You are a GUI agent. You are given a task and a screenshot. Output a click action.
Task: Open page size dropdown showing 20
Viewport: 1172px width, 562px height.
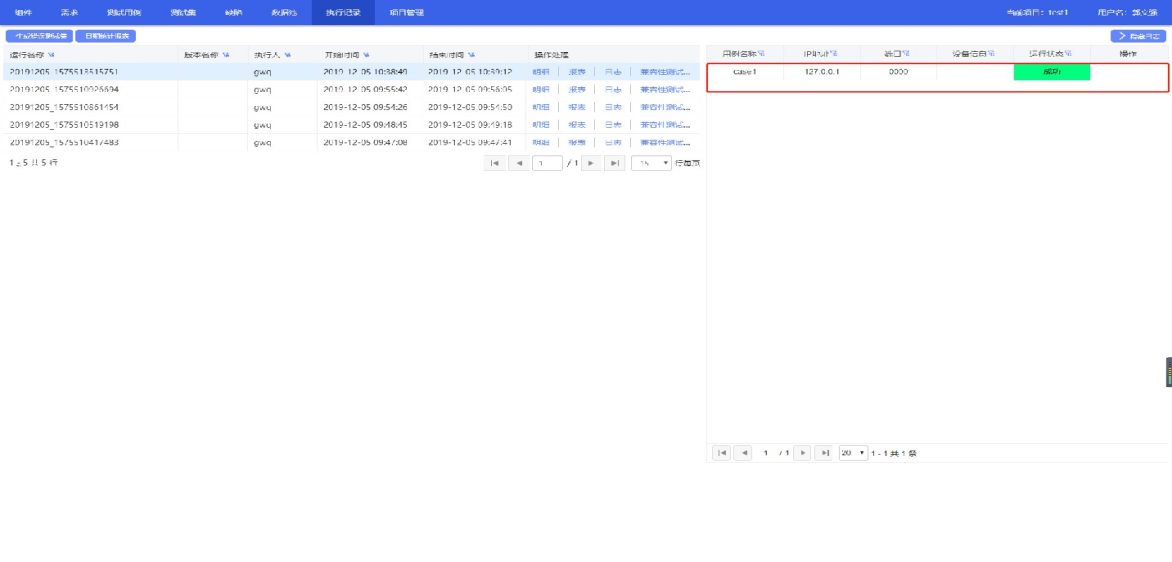point(853,453)
